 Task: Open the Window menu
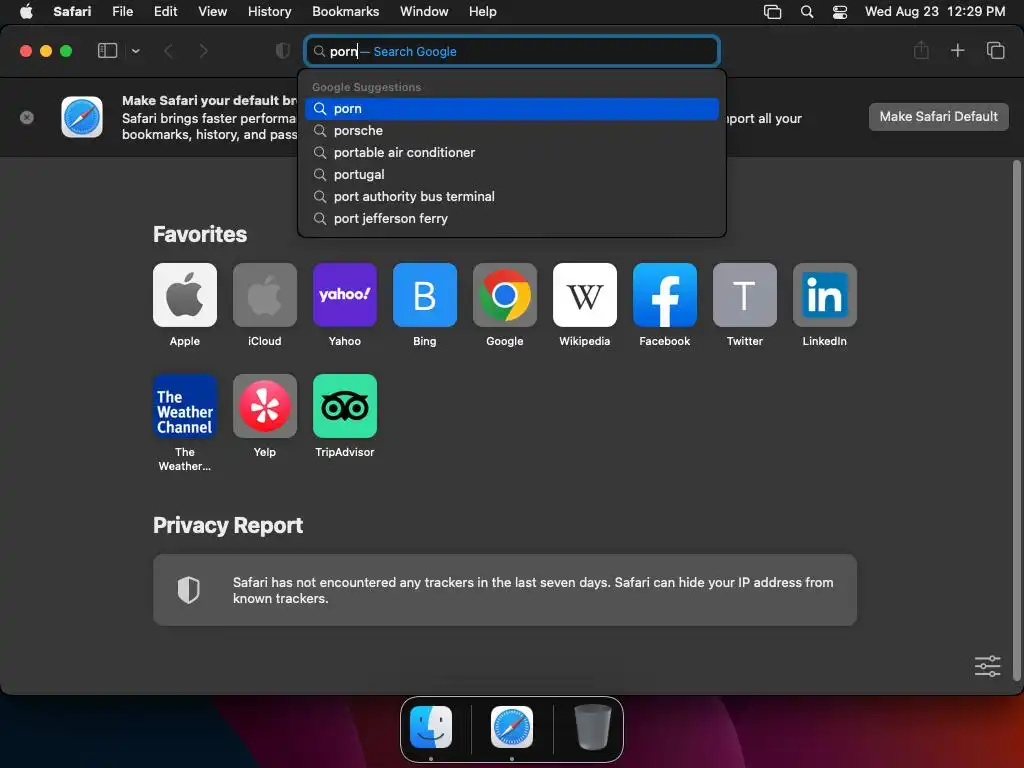(x=424, y=12)
